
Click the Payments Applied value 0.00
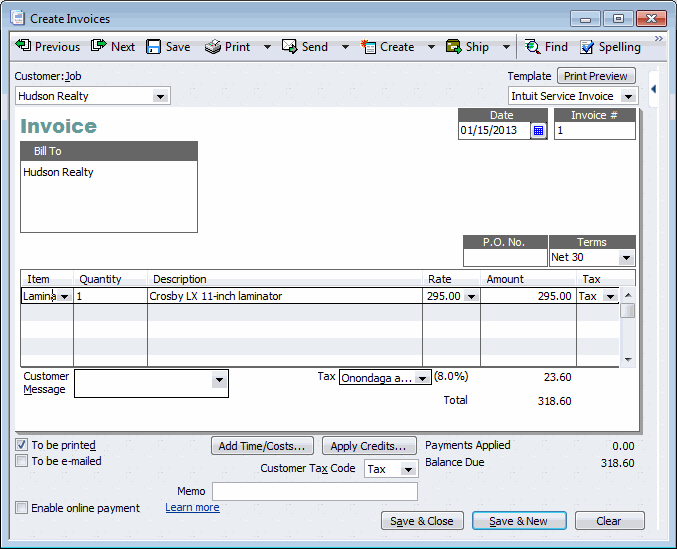623,446
